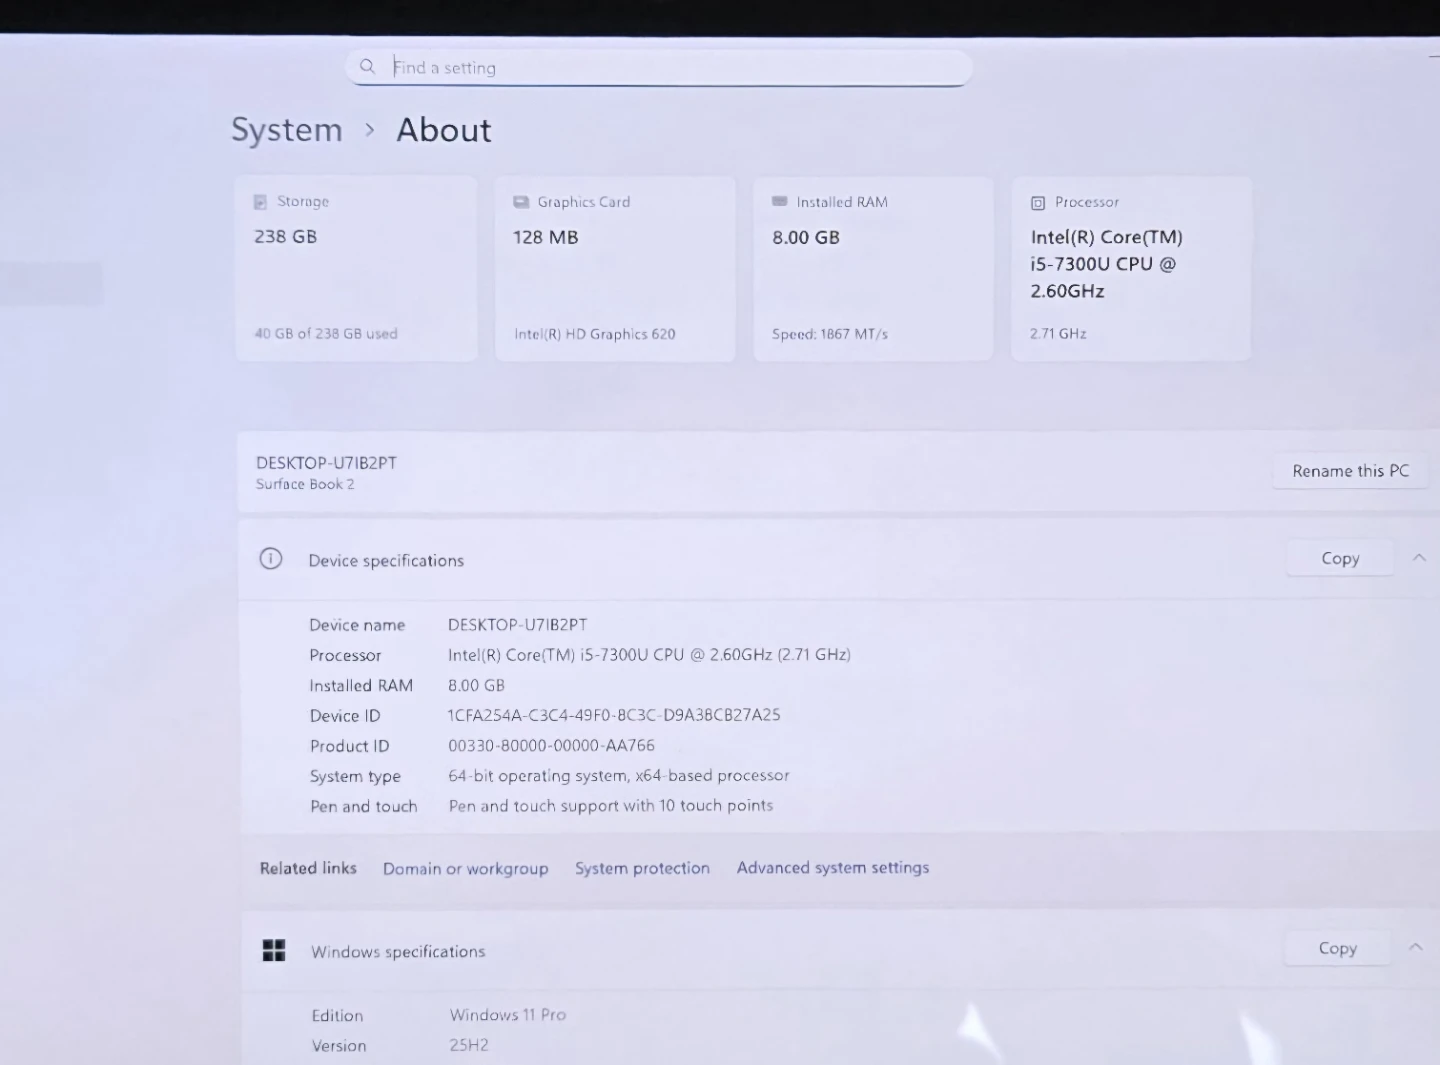Click the breadcrumb chevron separator
The height and width of the screenshot is (1065, 1440).
(x=370, y=130)
